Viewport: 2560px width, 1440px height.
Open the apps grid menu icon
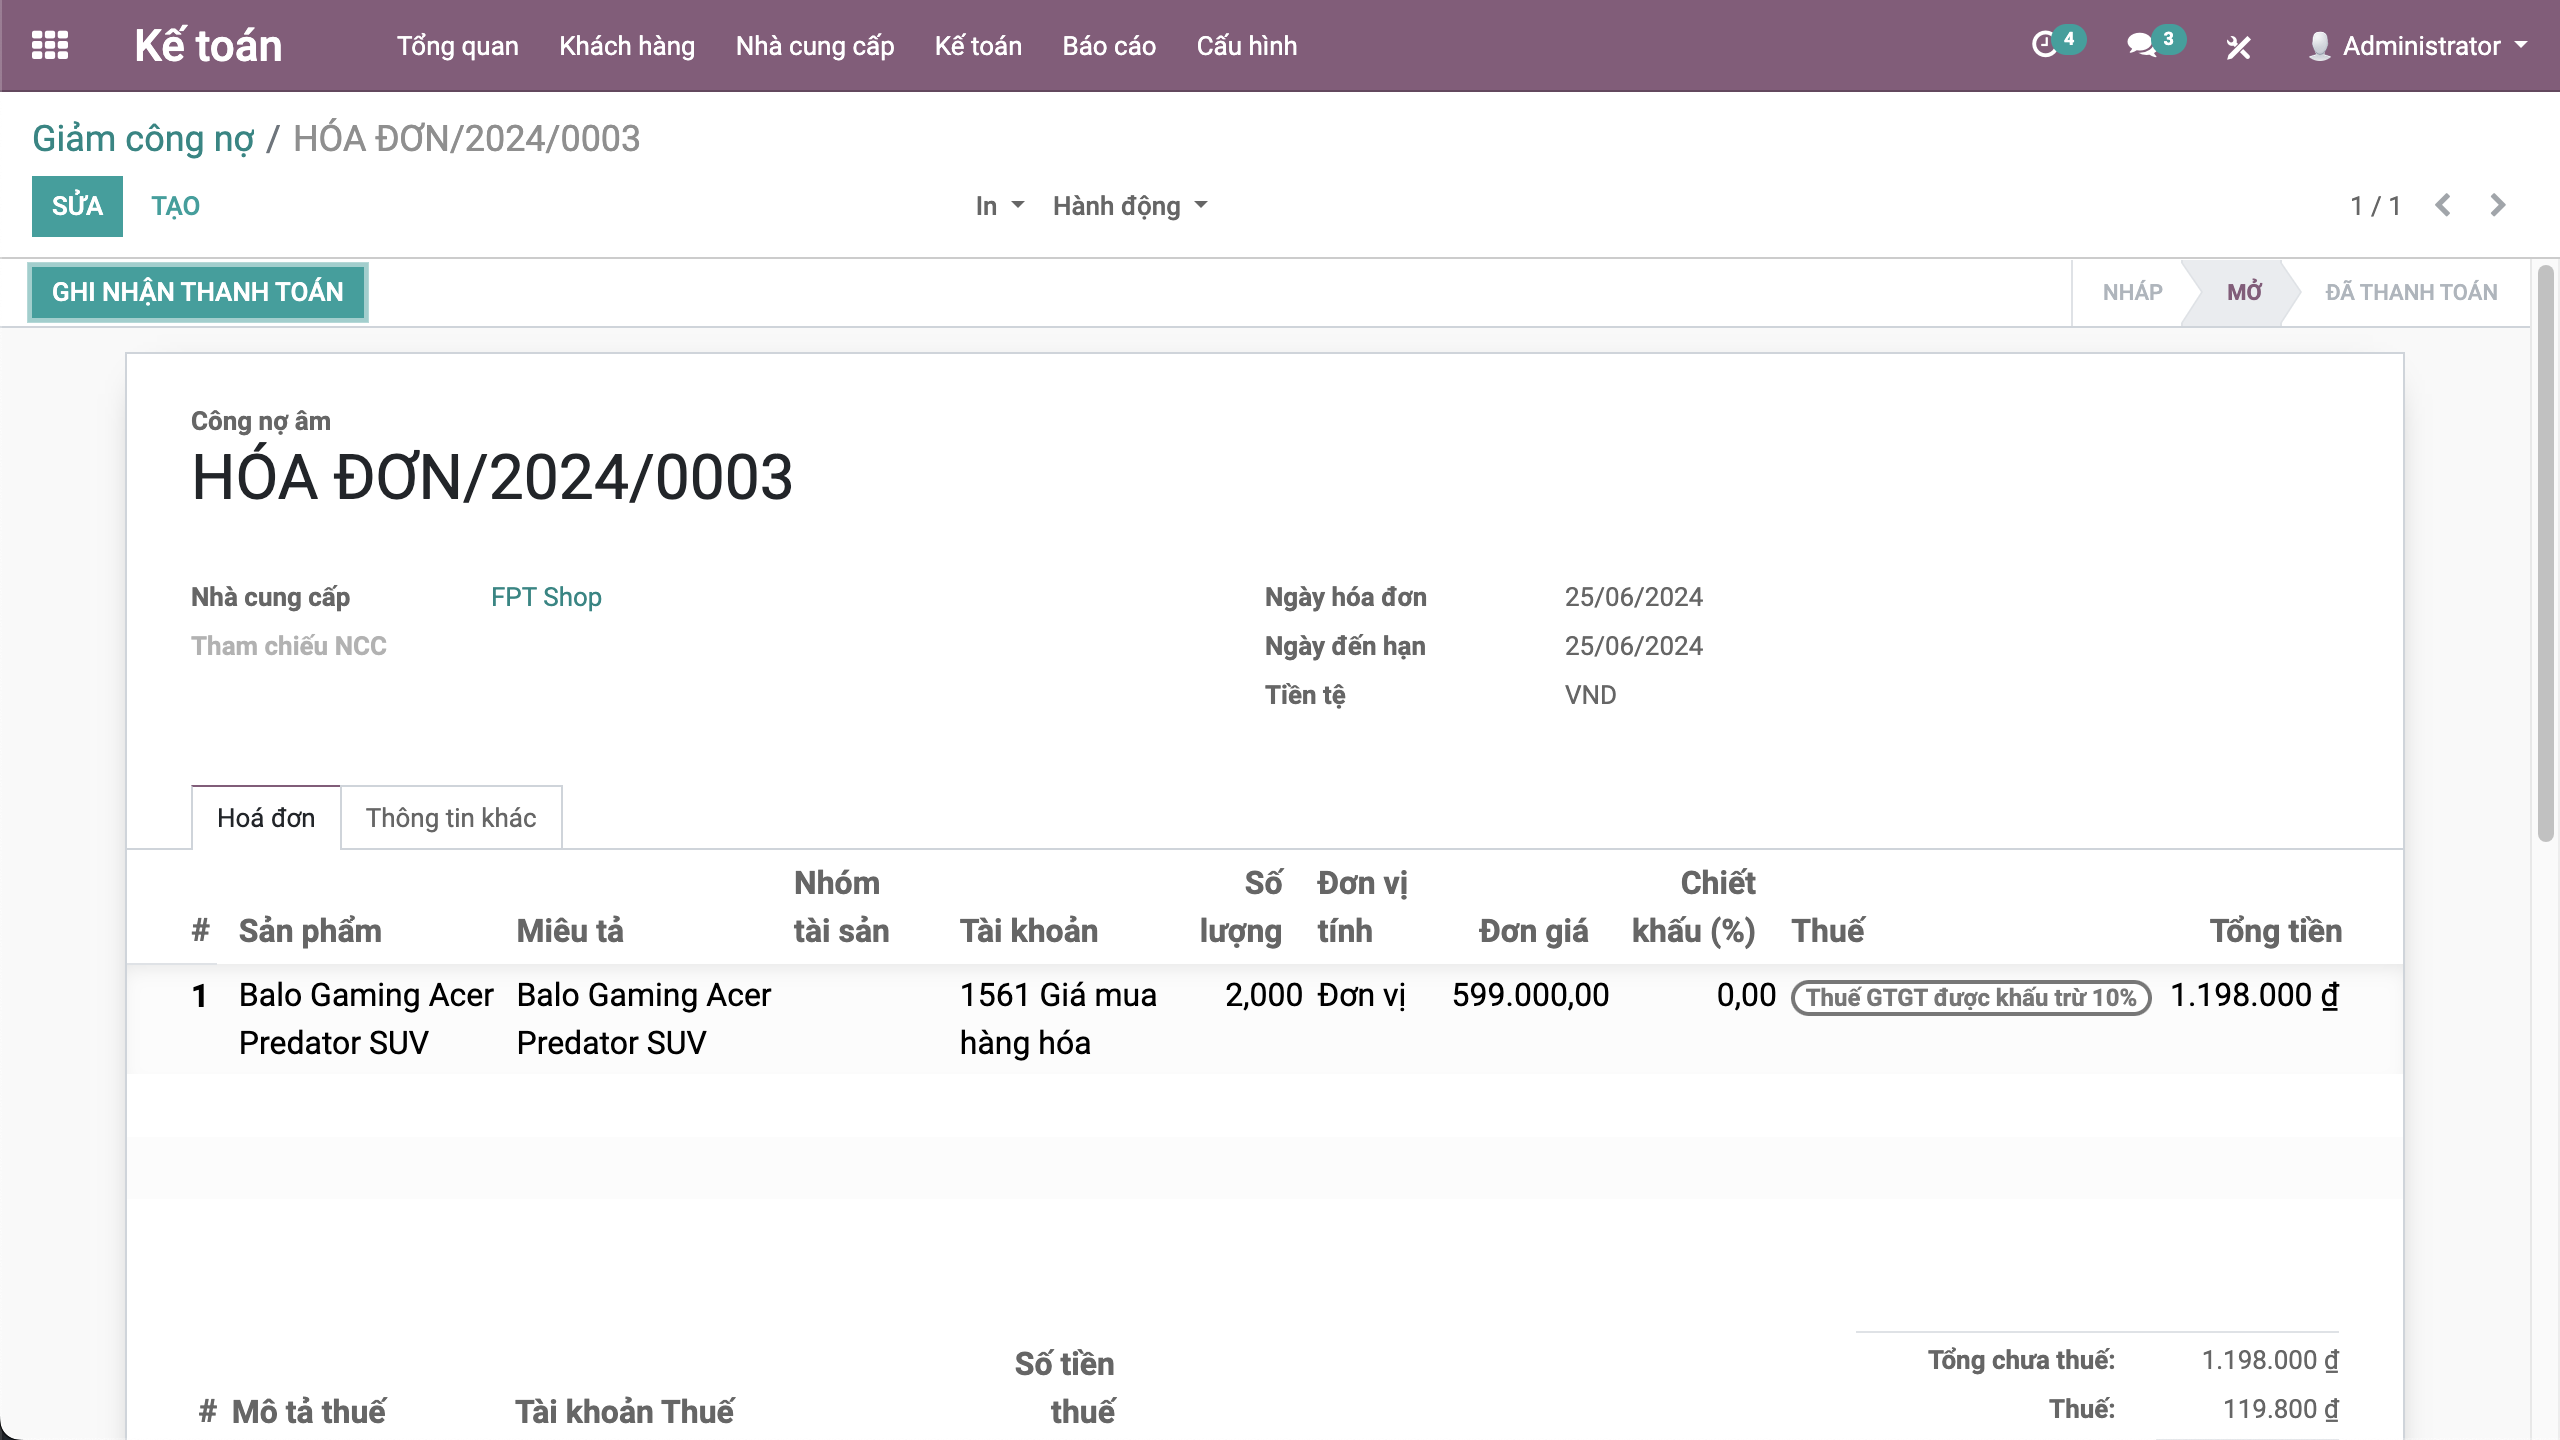click(49, 45)
